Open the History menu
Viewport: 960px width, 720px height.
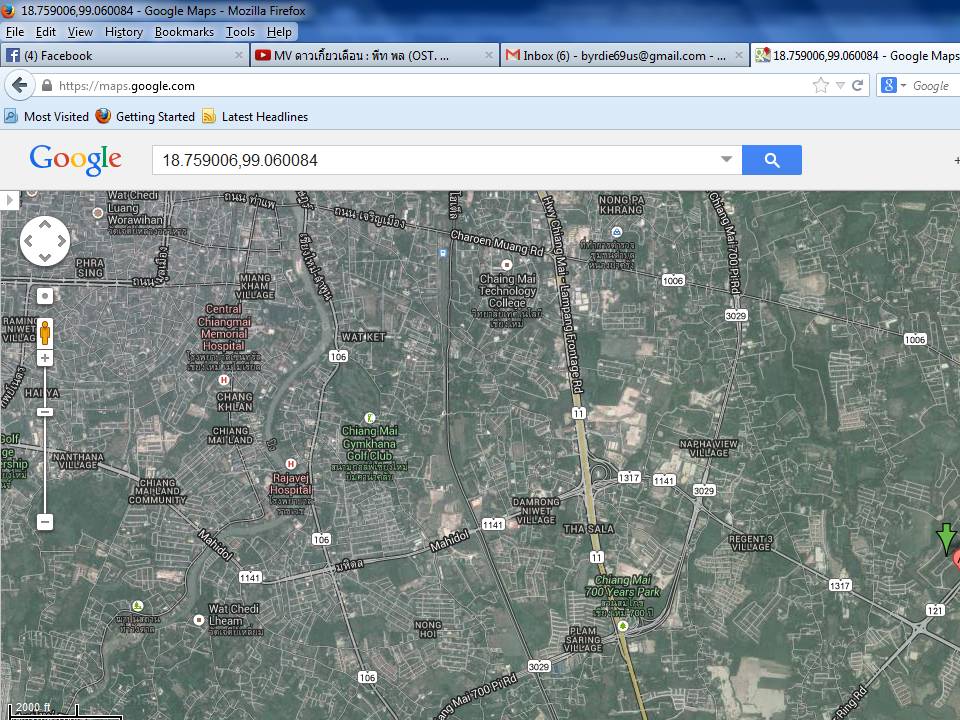click(x=124, y=32)
